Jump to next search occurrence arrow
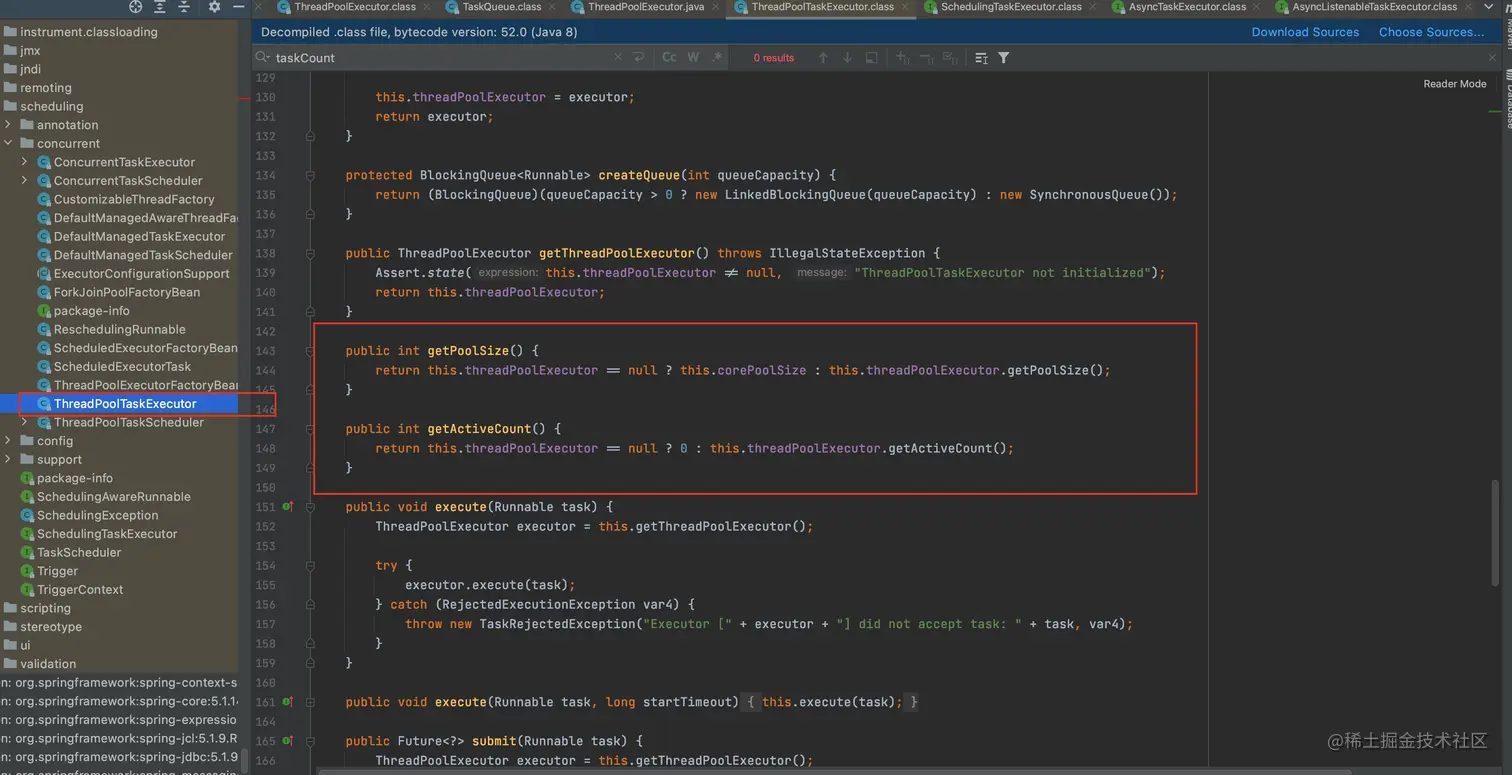 pos(847,58)
